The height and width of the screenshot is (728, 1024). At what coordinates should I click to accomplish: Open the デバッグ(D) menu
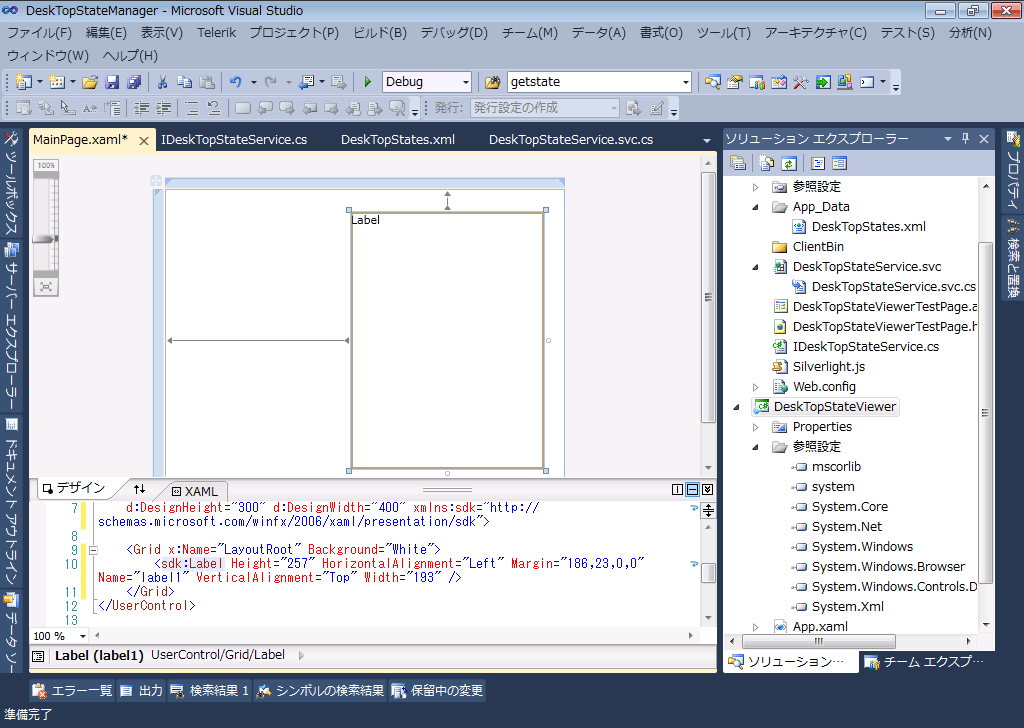pyautogui.click(x=454, y=33)
